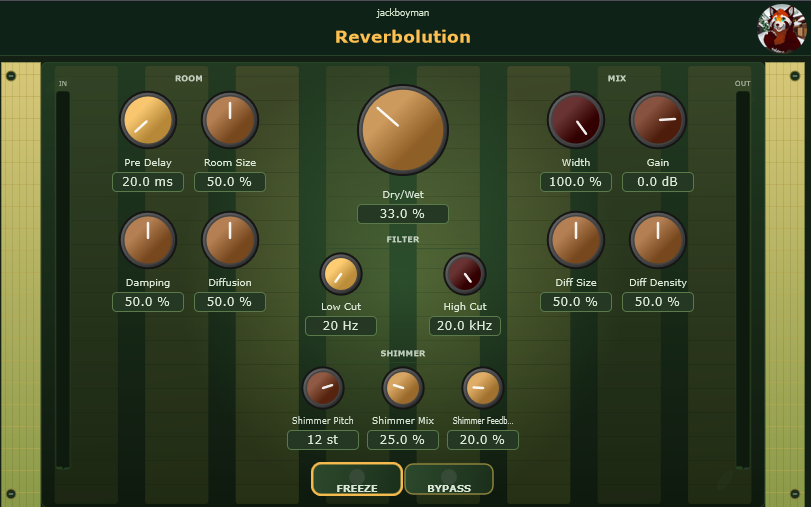This screenshot has height=507, width=811.
Task: Click the ROOM section label
Action: click(x=189, y=79)
